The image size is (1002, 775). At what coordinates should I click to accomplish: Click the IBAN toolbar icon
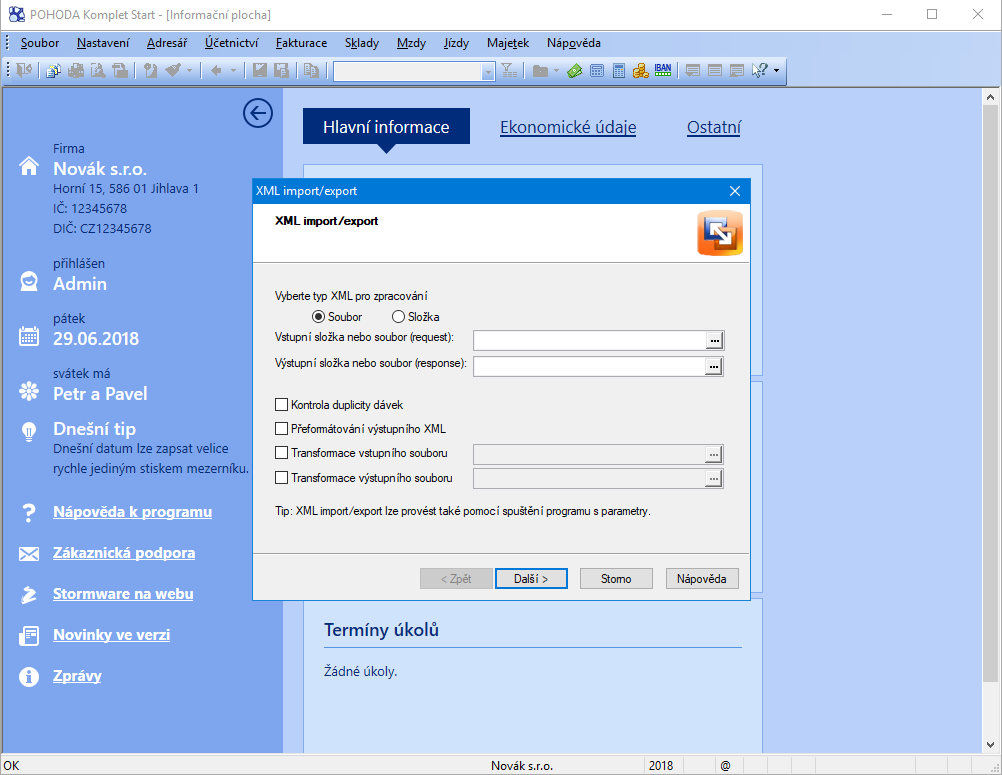click(663, 70)
